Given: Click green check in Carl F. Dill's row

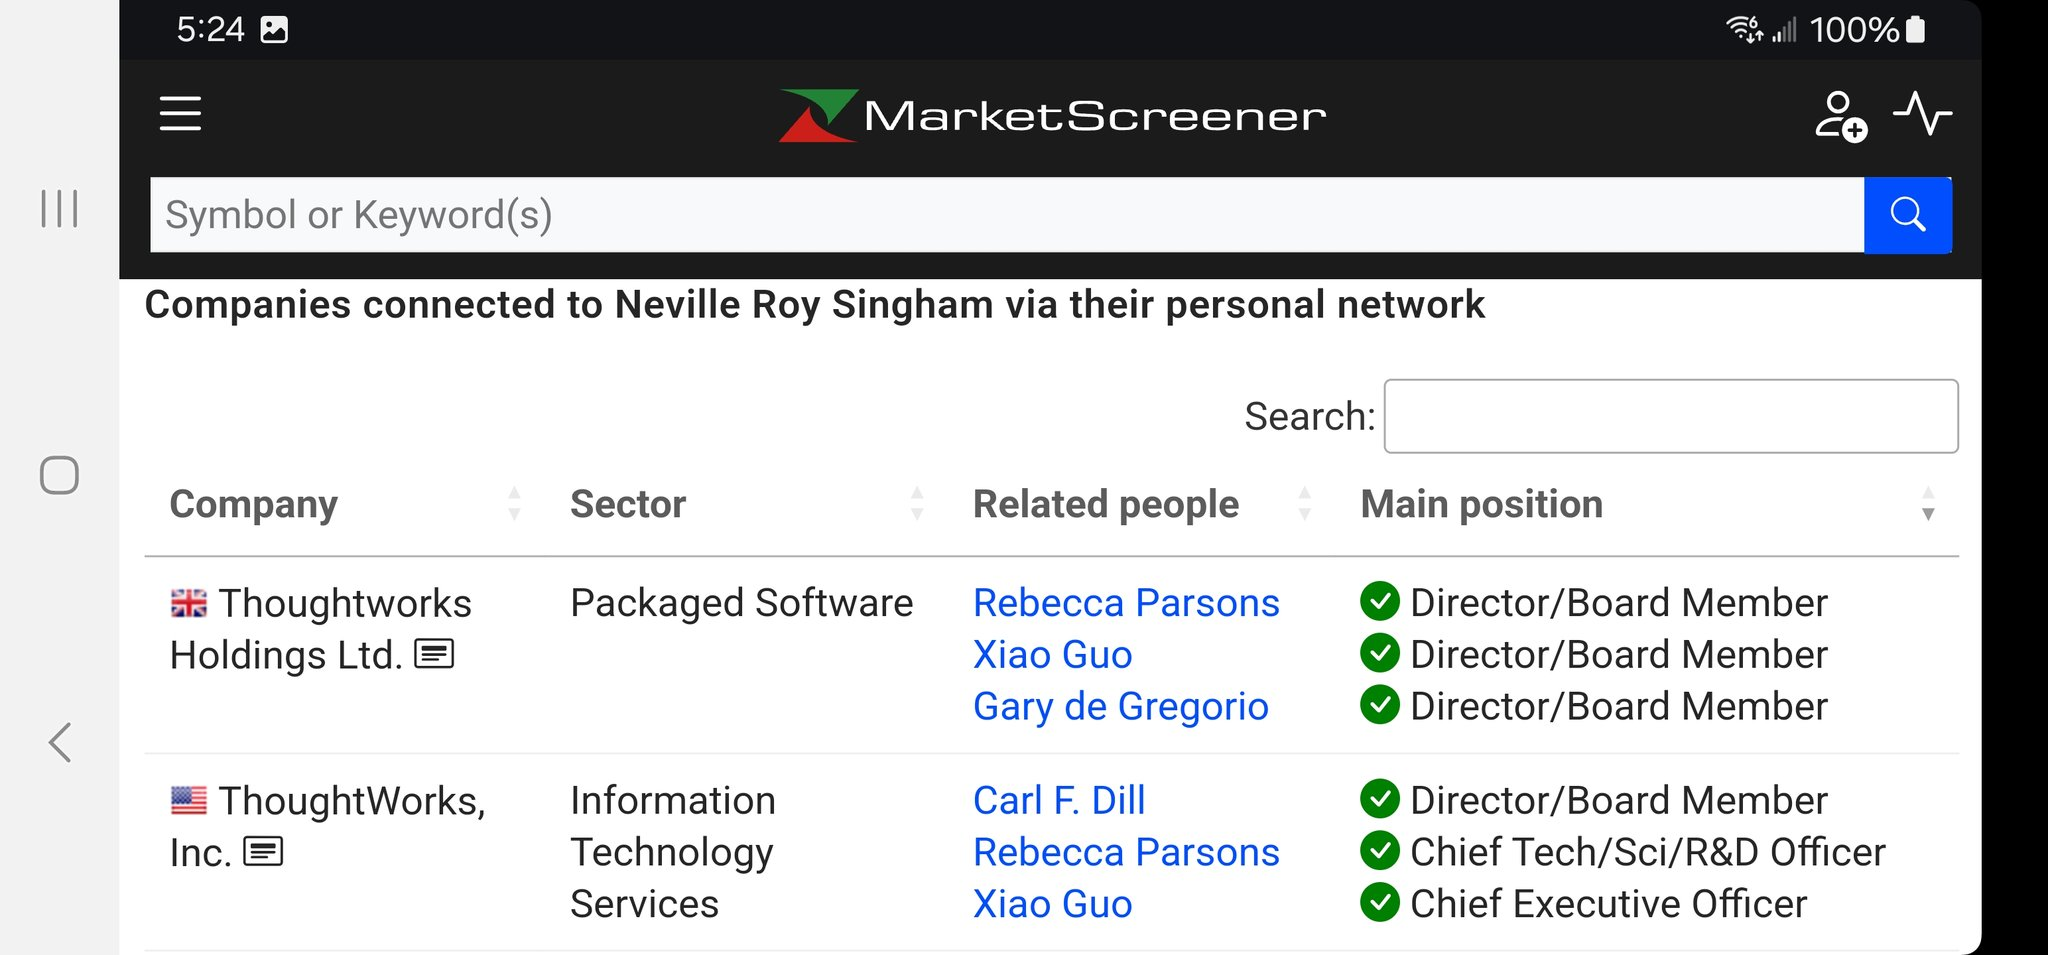Looking at the screenshot, I should point(1380,798).
